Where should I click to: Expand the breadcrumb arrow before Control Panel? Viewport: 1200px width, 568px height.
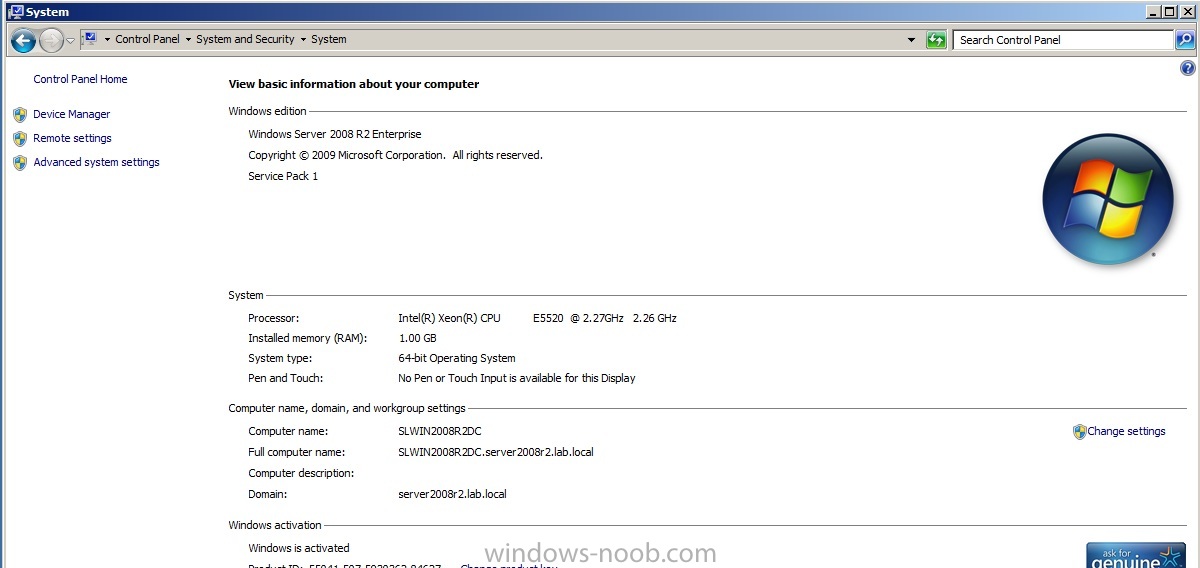(x=105, y=40)
